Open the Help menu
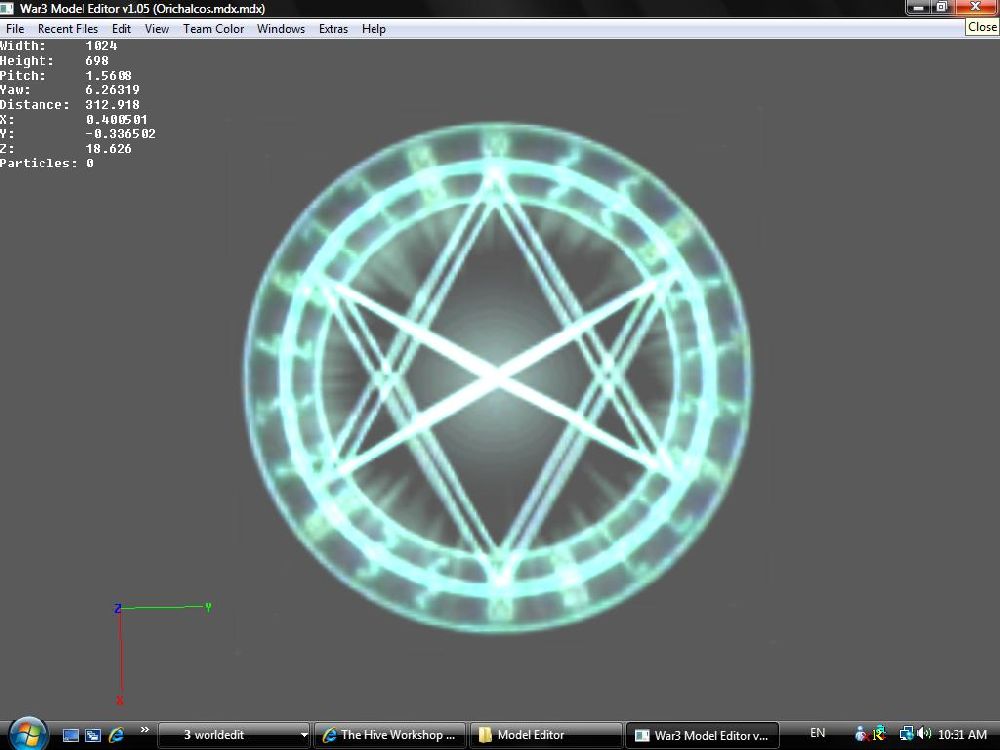 tap(374, 29)
